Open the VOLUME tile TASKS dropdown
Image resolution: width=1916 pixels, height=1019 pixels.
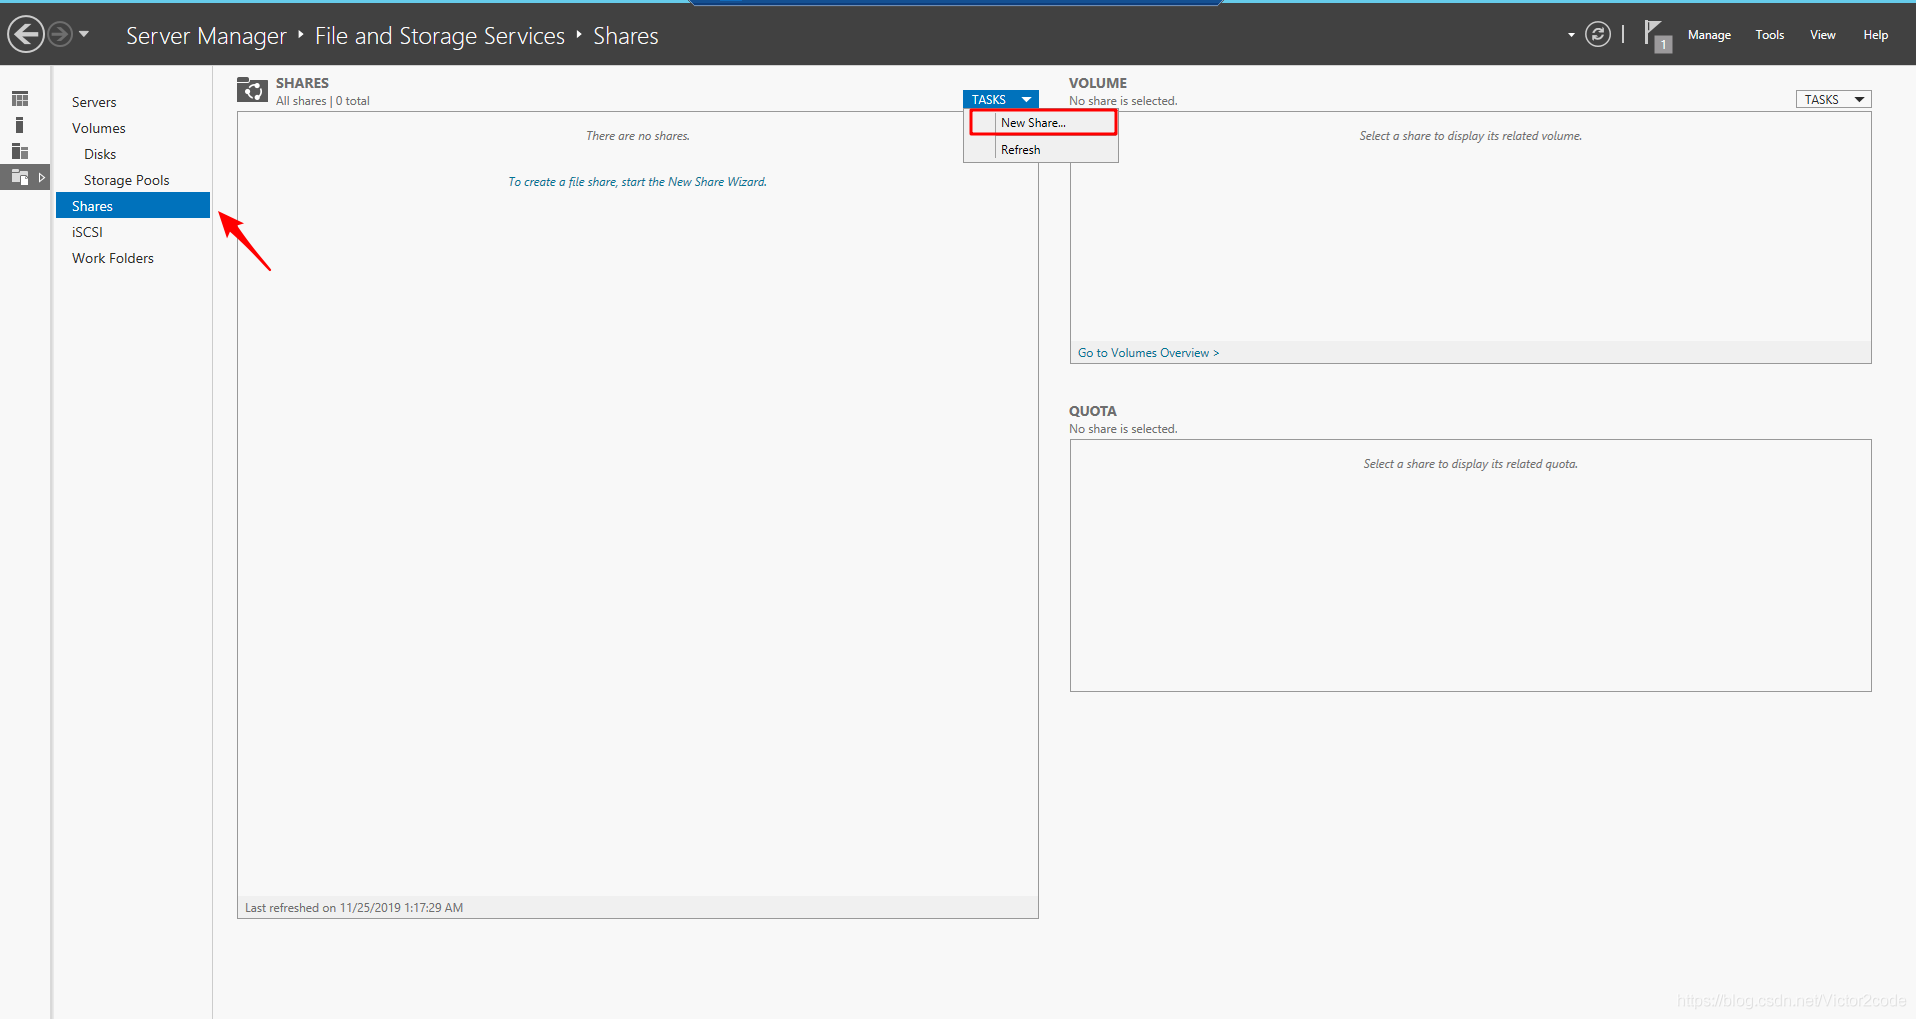click(1834, 99)
